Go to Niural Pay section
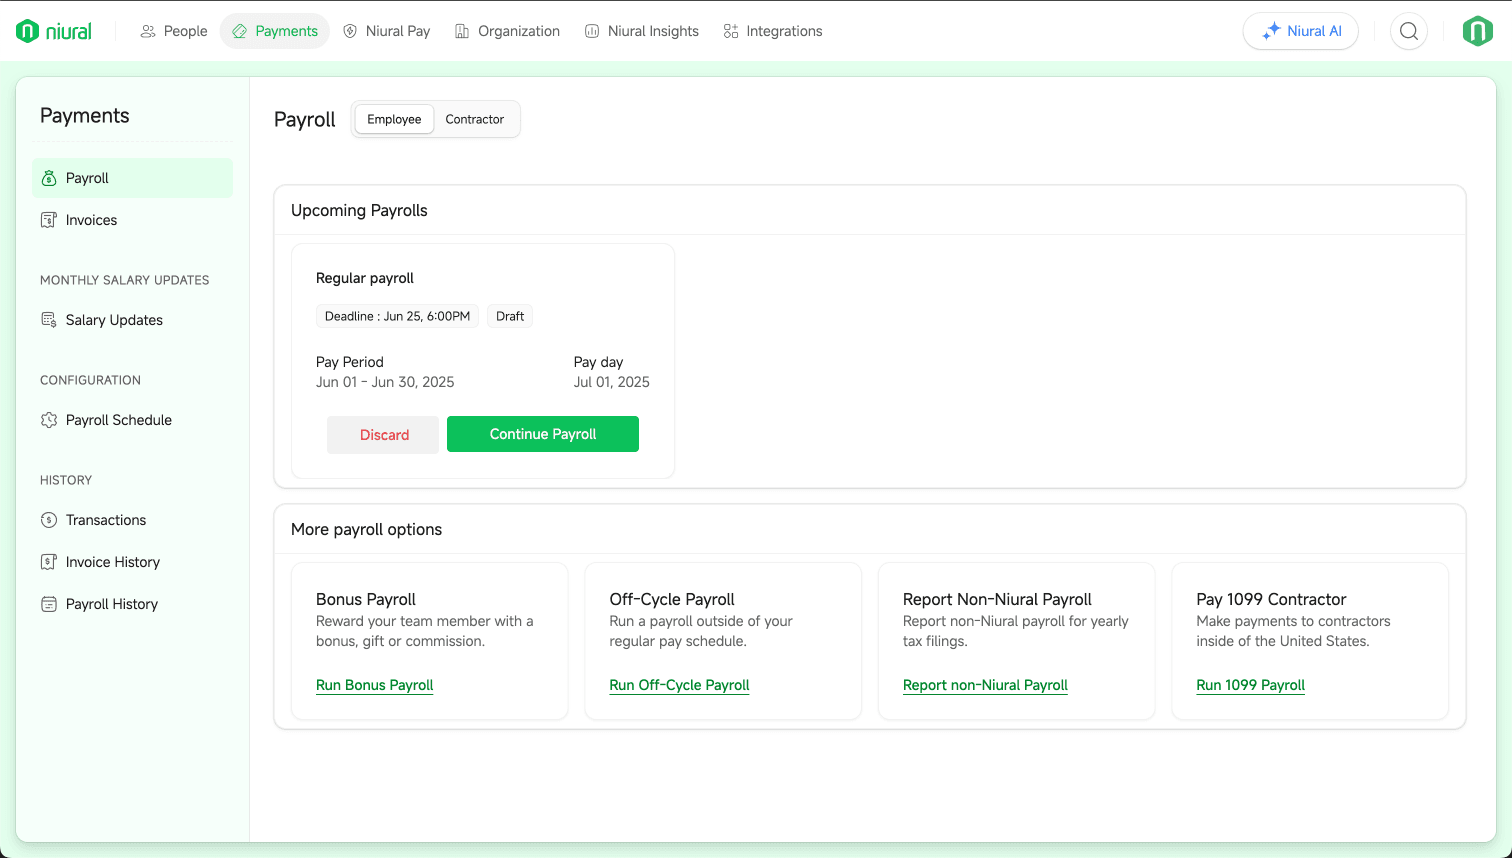 pos(398,31)
